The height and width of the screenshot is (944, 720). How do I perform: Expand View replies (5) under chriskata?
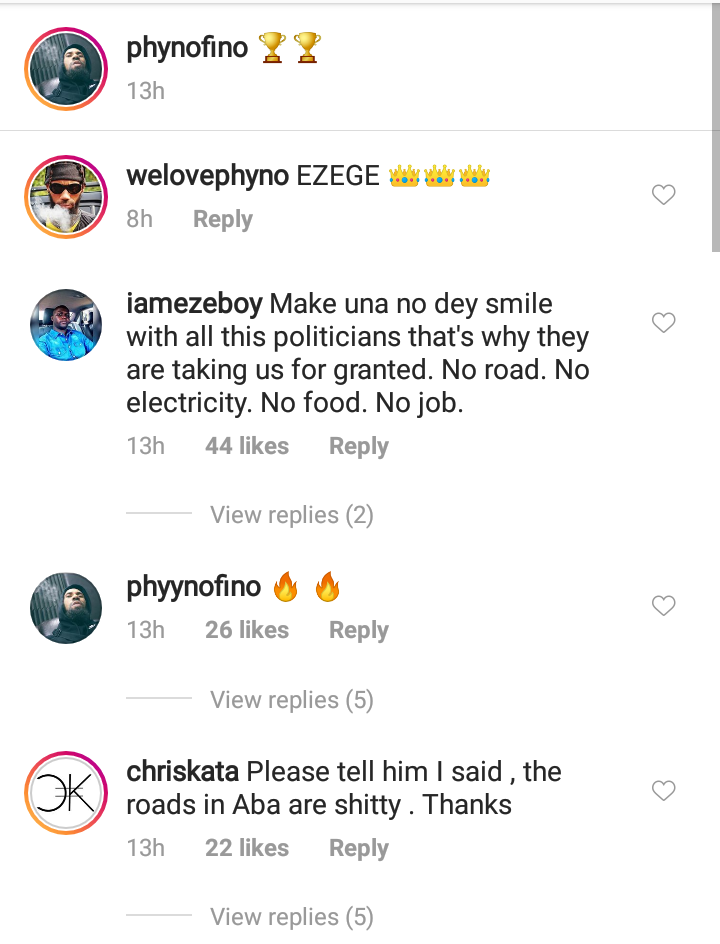coord(291,917)
